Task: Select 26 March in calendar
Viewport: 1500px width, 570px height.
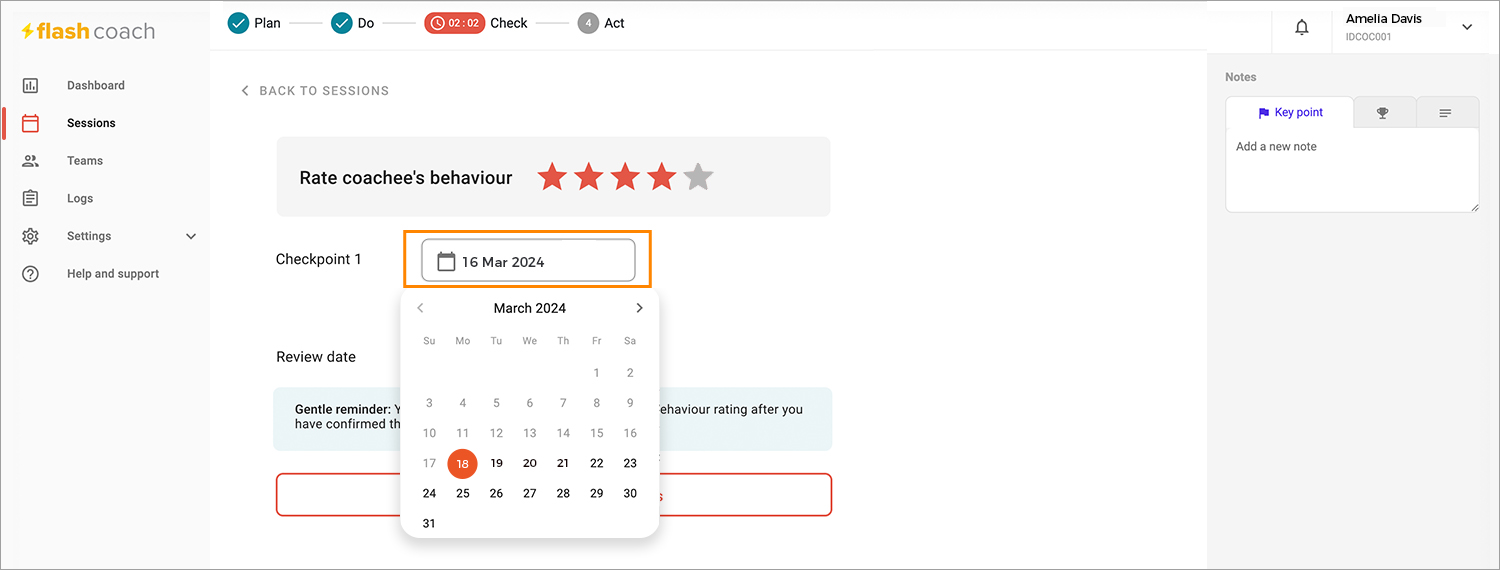Action: click(x=496, y=493)
